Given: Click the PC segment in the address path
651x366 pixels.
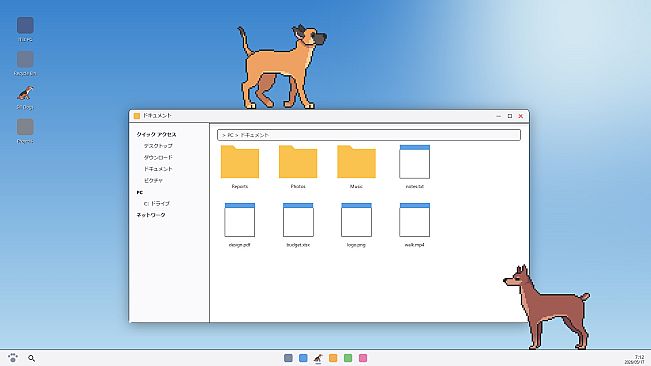Looking at the screenshot, I should click(x=230, y=135).
